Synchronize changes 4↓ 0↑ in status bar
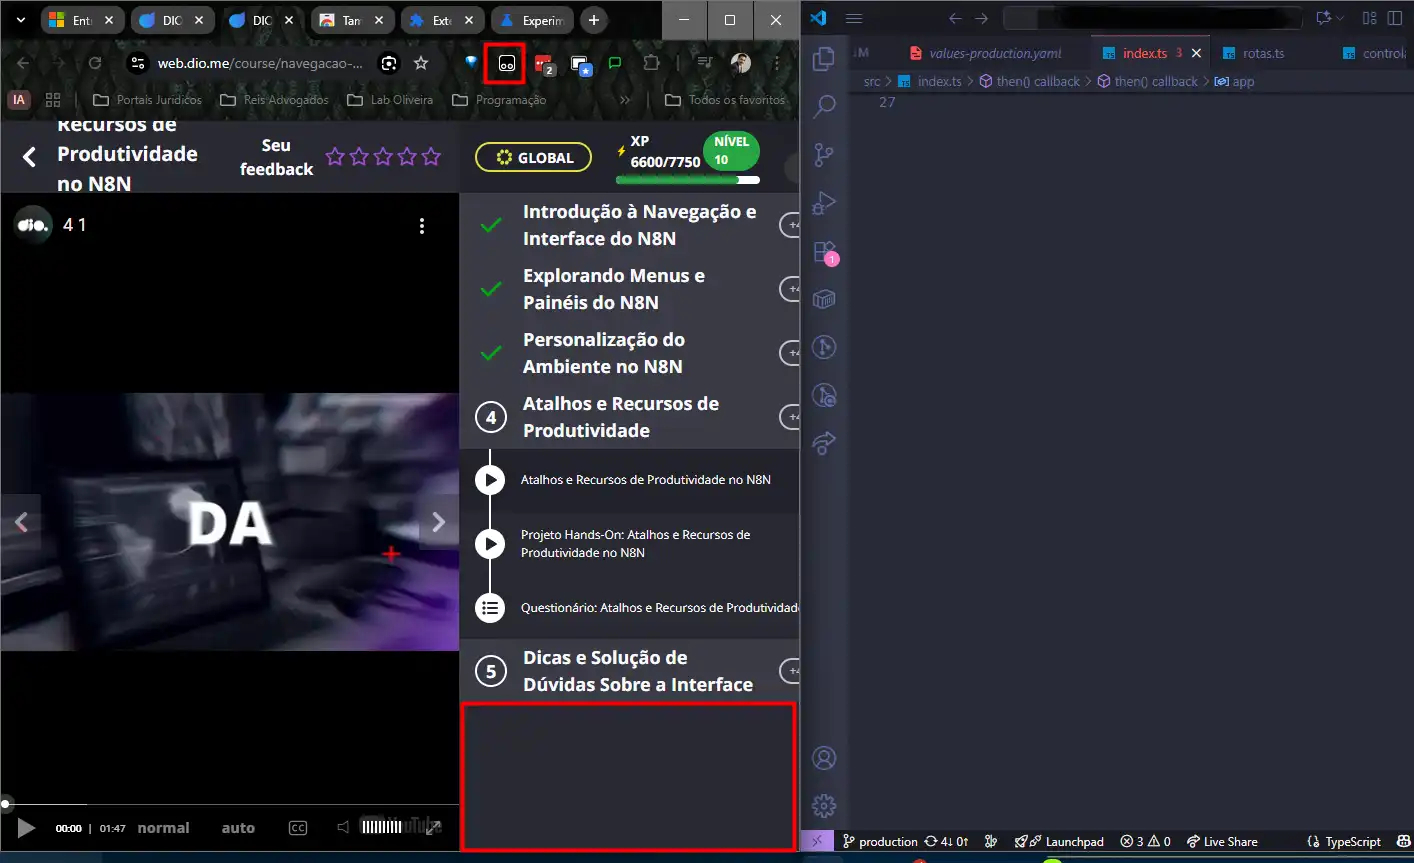 (x=946, y=841)
